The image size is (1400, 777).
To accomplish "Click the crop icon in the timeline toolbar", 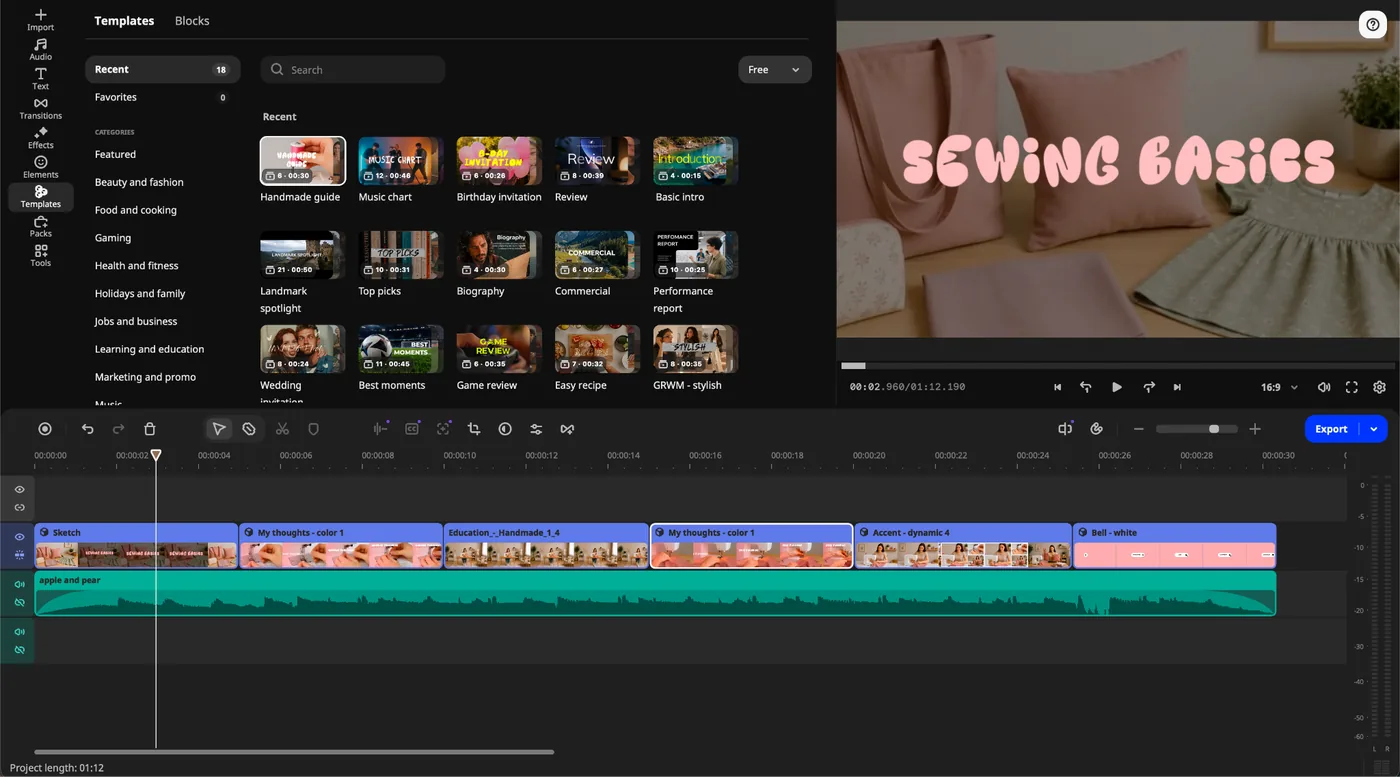I will click(474, 429).
